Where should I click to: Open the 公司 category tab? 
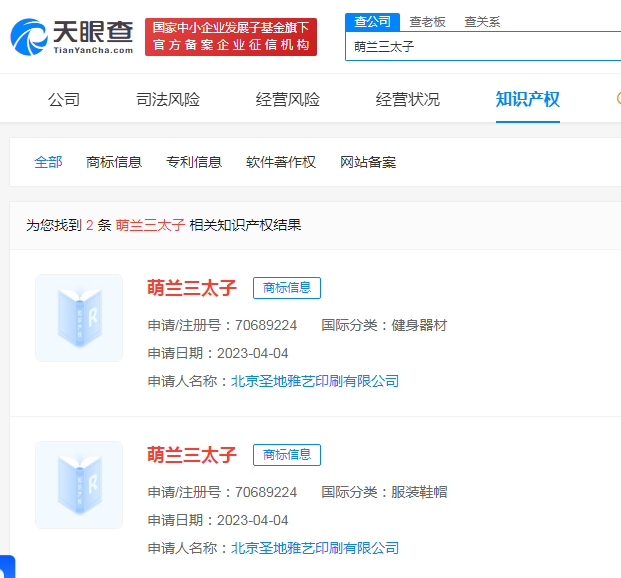click(64, 99)
